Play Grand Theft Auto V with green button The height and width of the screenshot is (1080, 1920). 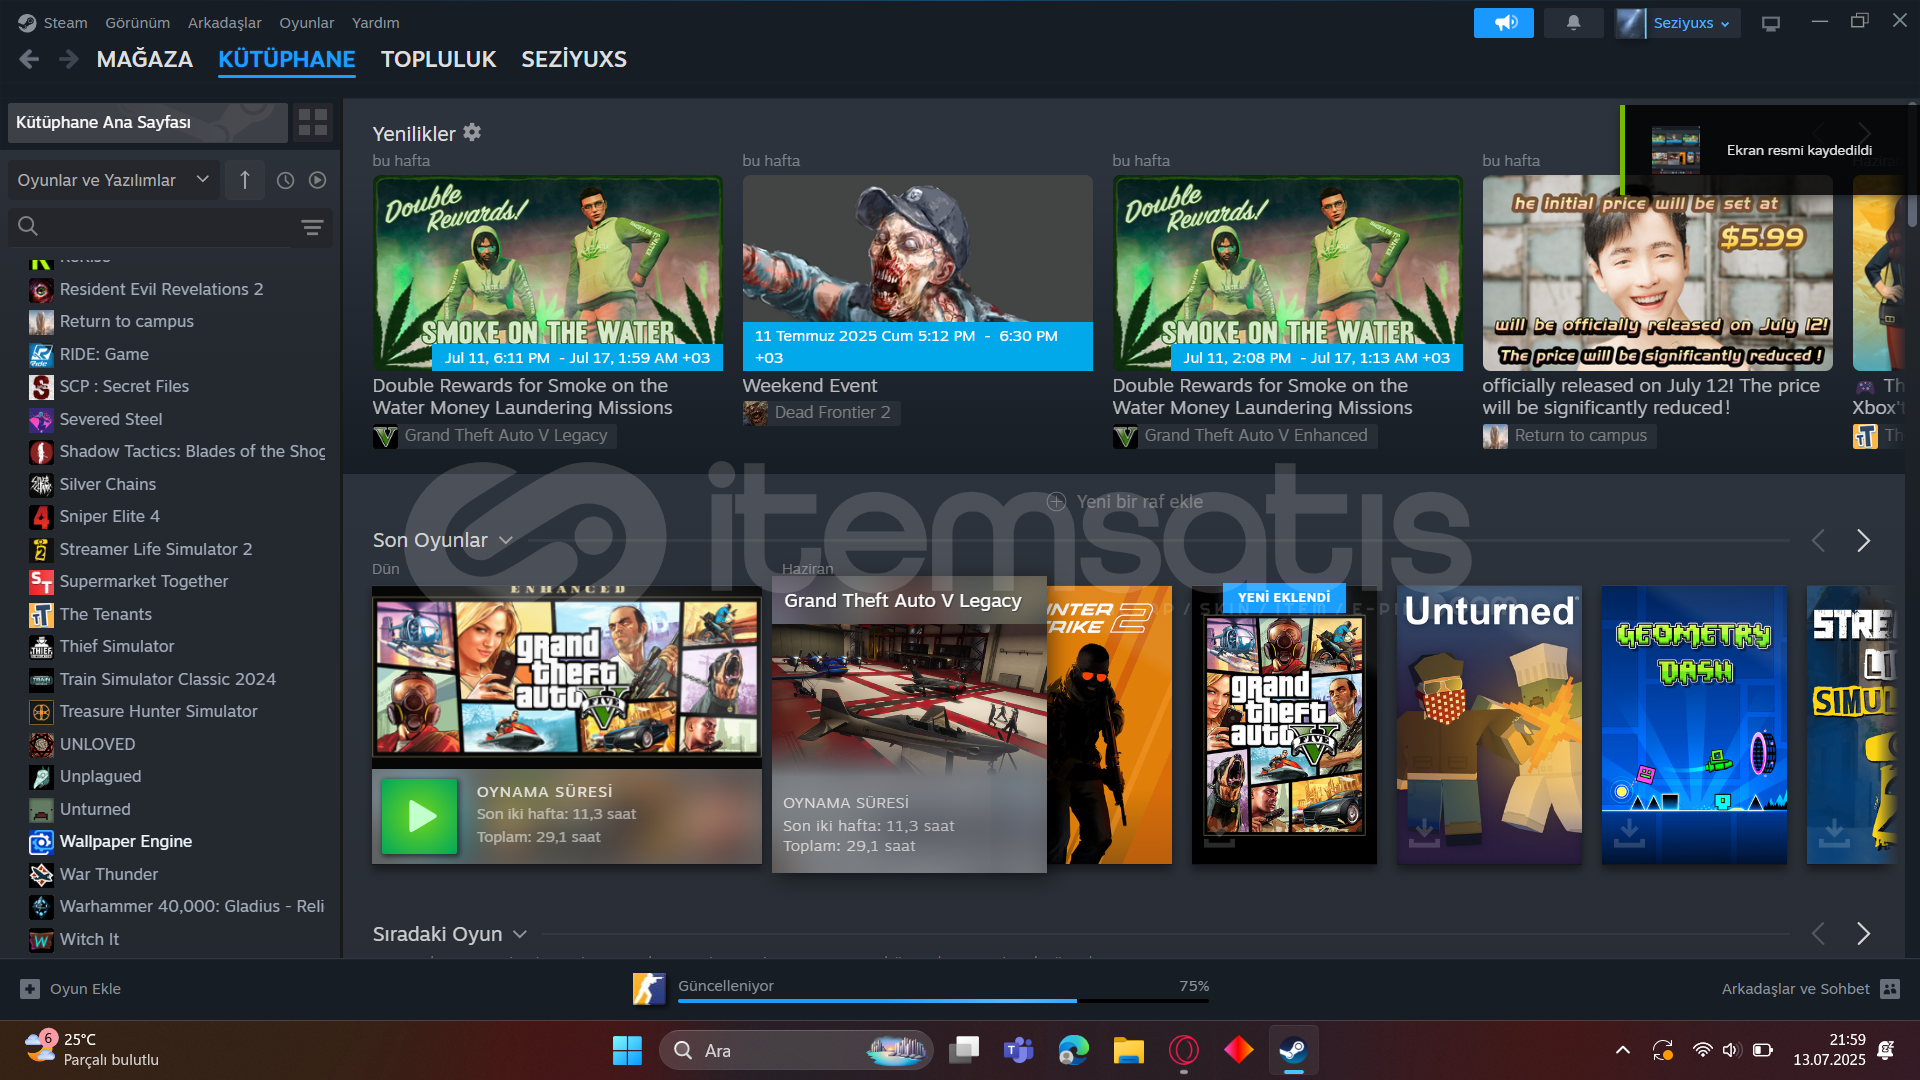click(420, 817)
